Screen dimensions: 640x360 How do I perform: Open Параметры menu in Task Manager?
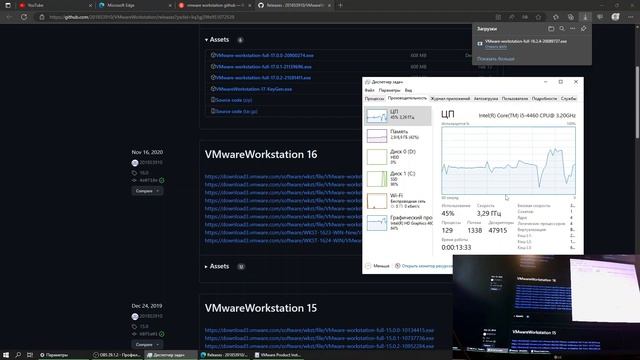[x=389, y=90]
